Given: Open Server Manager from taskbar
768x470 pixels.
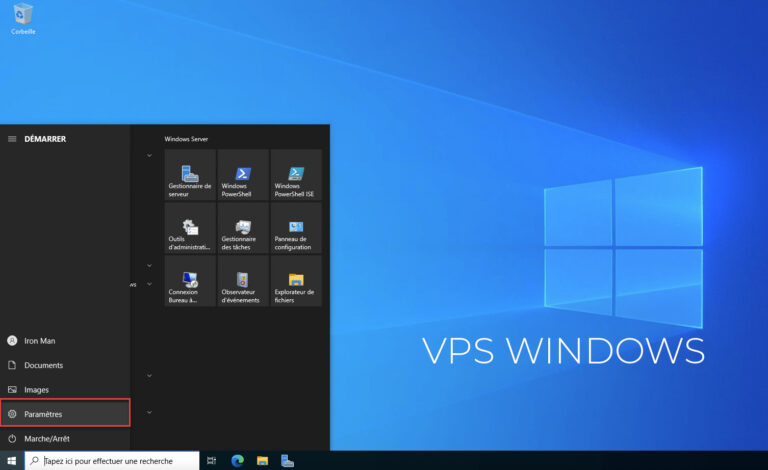Looking at the screenshot, I should pyautogui.click(x=288, y=461).
